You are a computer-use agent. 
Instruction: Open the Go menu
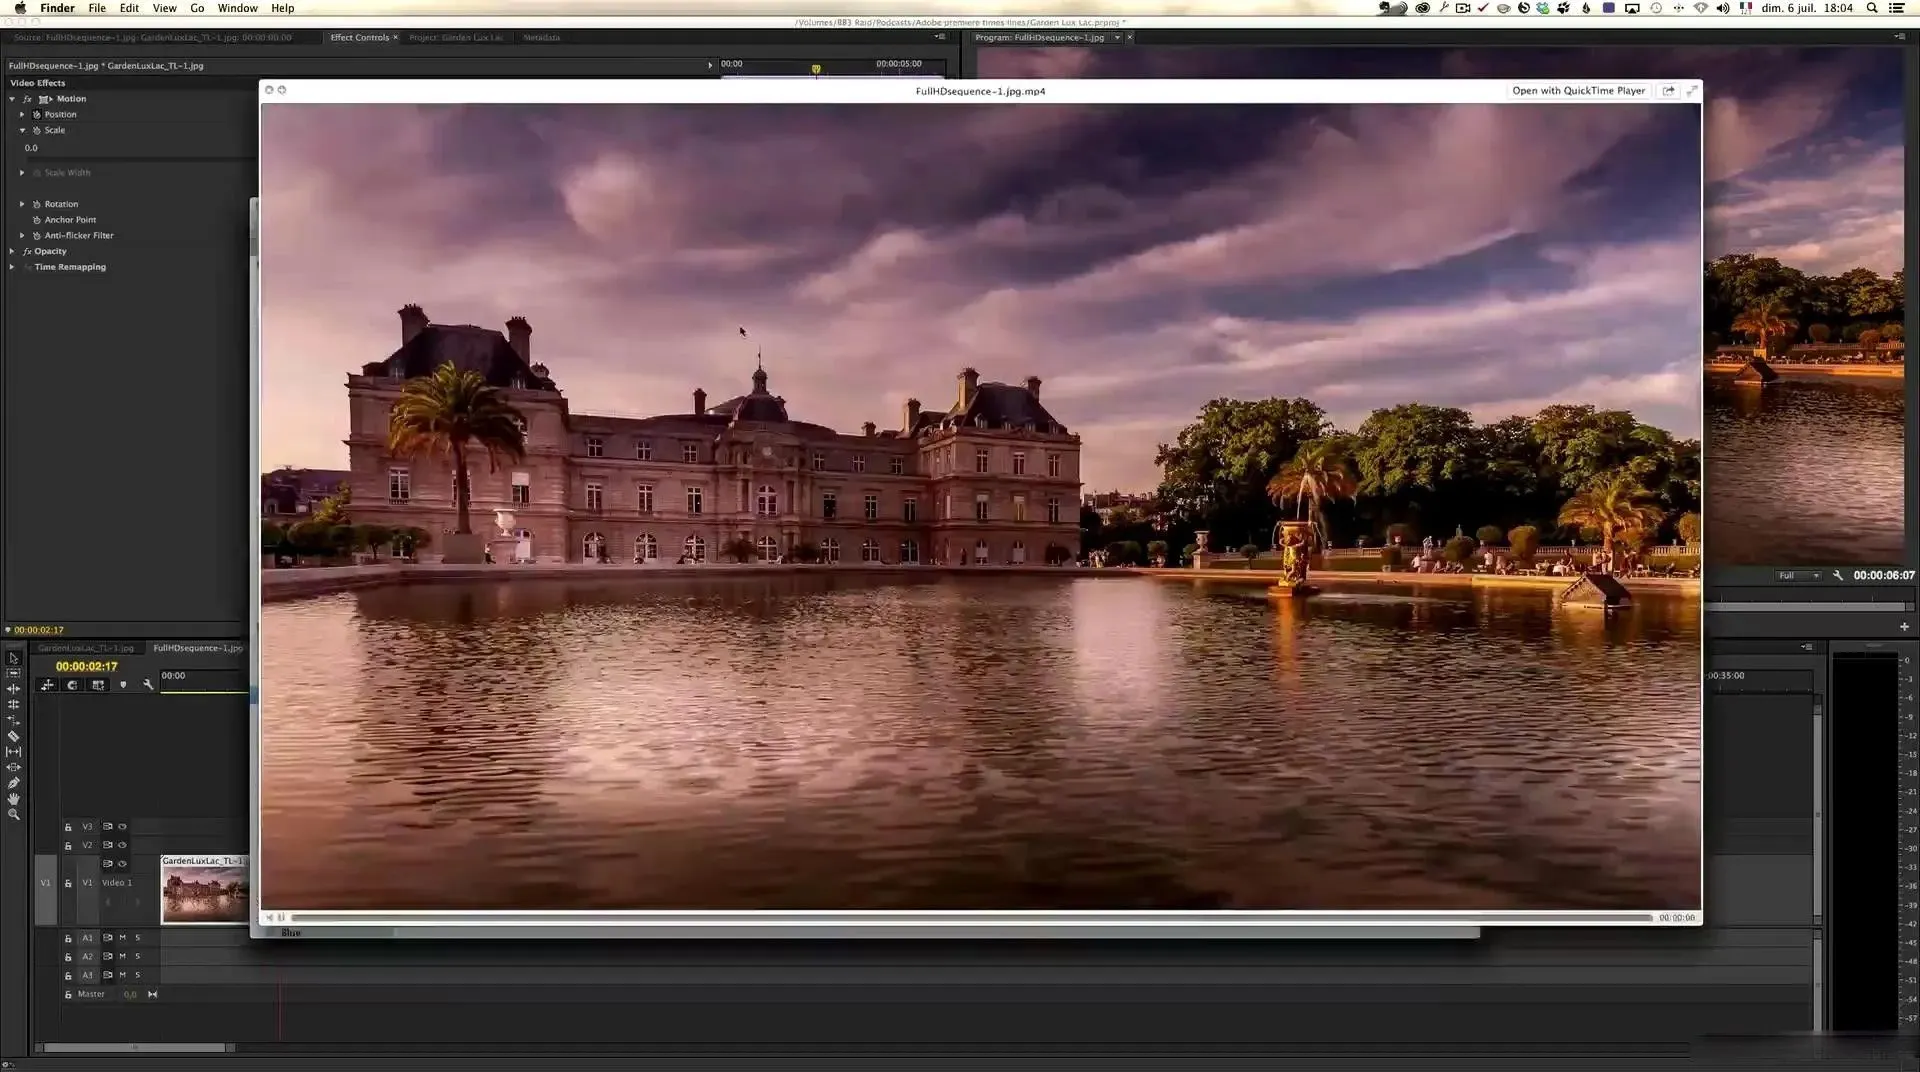pyautogui.click(x=197, y=8)
